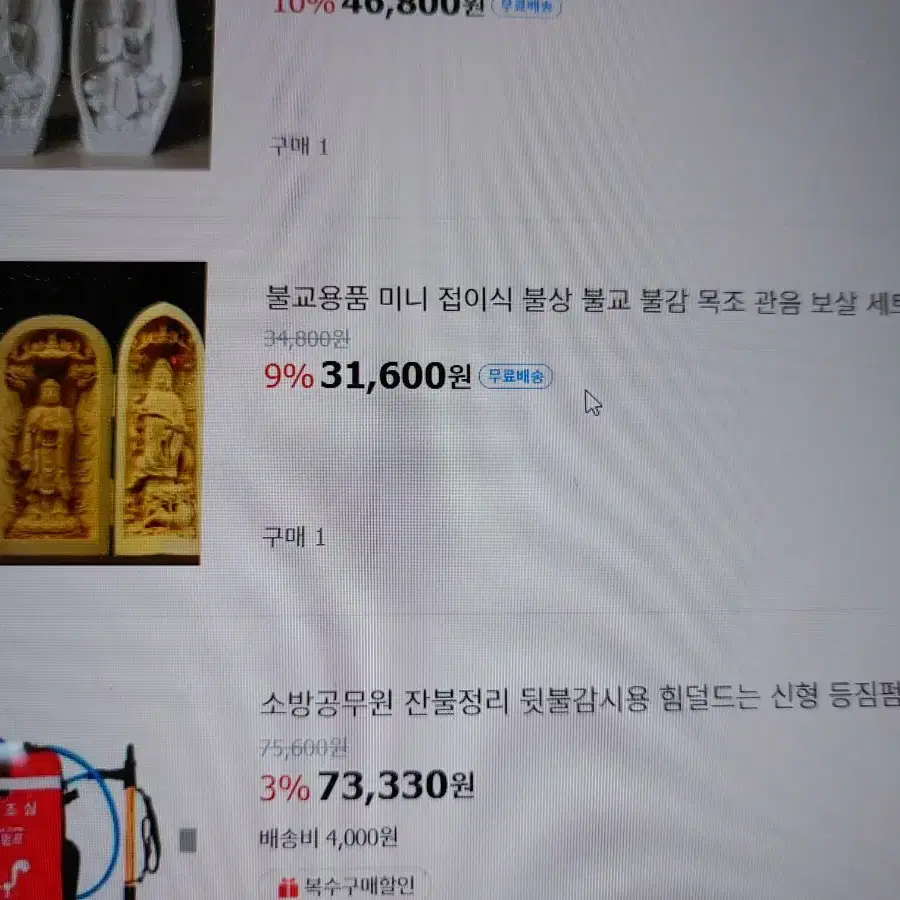Screen dimensions: 900x900
Task: Click 구매 1 under the Buddha shrine listing
Action: tap(294, 537)
